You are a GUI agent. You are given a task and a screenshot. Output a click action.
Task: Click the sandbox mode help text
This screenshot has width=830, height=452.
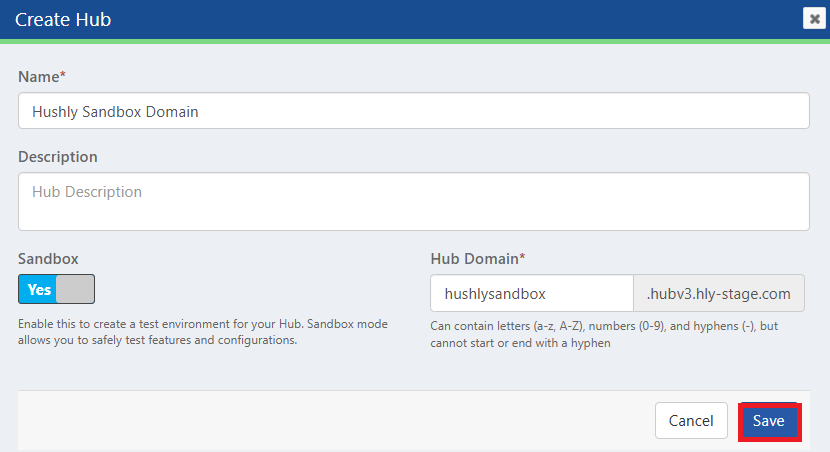point(203,332)
